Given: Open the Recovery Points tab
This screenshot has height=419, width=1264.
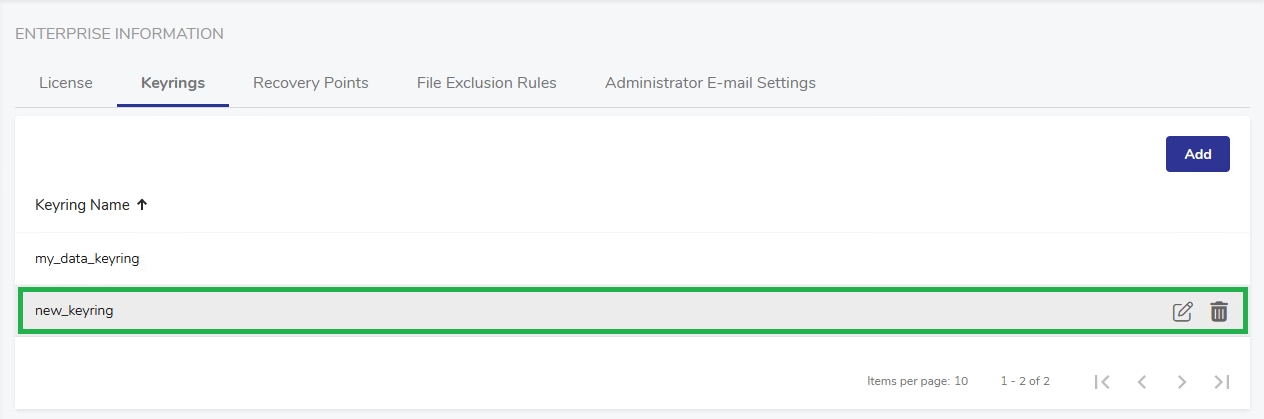Looking at the screenshot, I should pos(310,83).
